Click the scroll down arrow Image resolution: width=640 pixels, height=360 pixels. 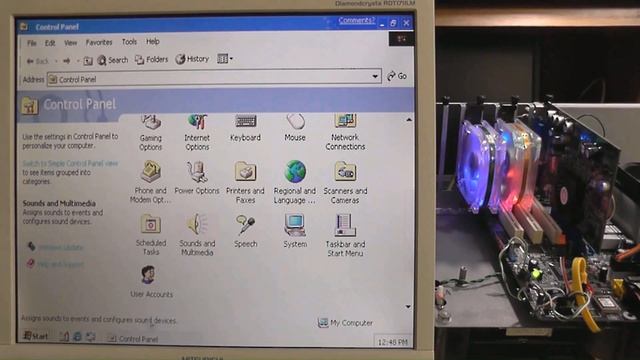[x=408, y=307]
